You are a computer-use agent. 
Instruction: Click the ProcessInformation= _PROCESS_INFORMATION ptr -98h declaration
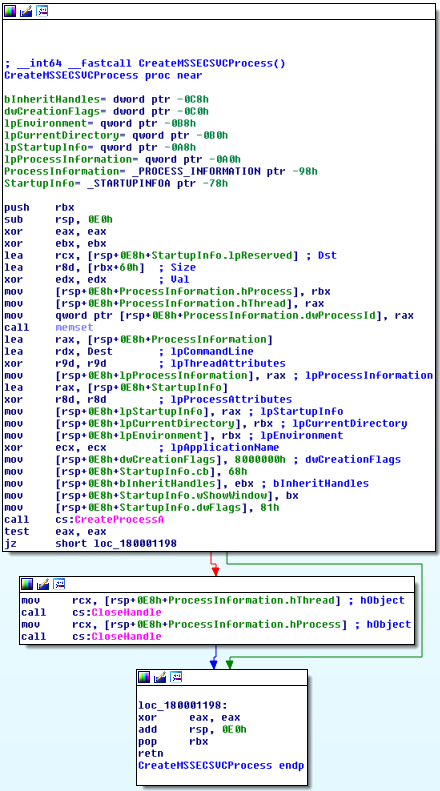[x=161, y=172]
